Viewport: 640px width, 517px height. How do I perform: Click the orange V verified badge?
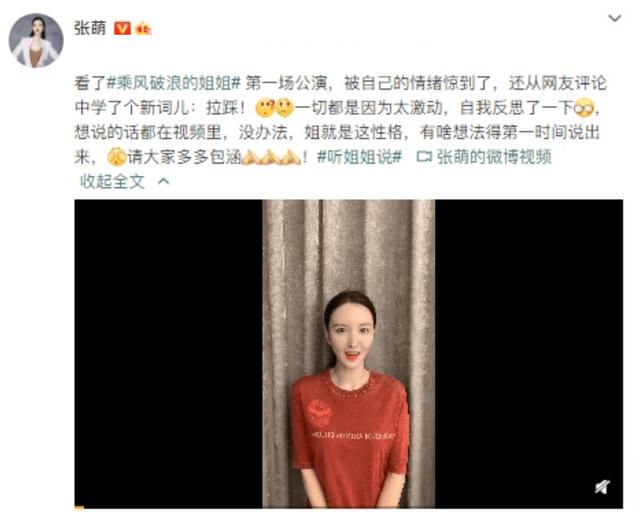122,29
